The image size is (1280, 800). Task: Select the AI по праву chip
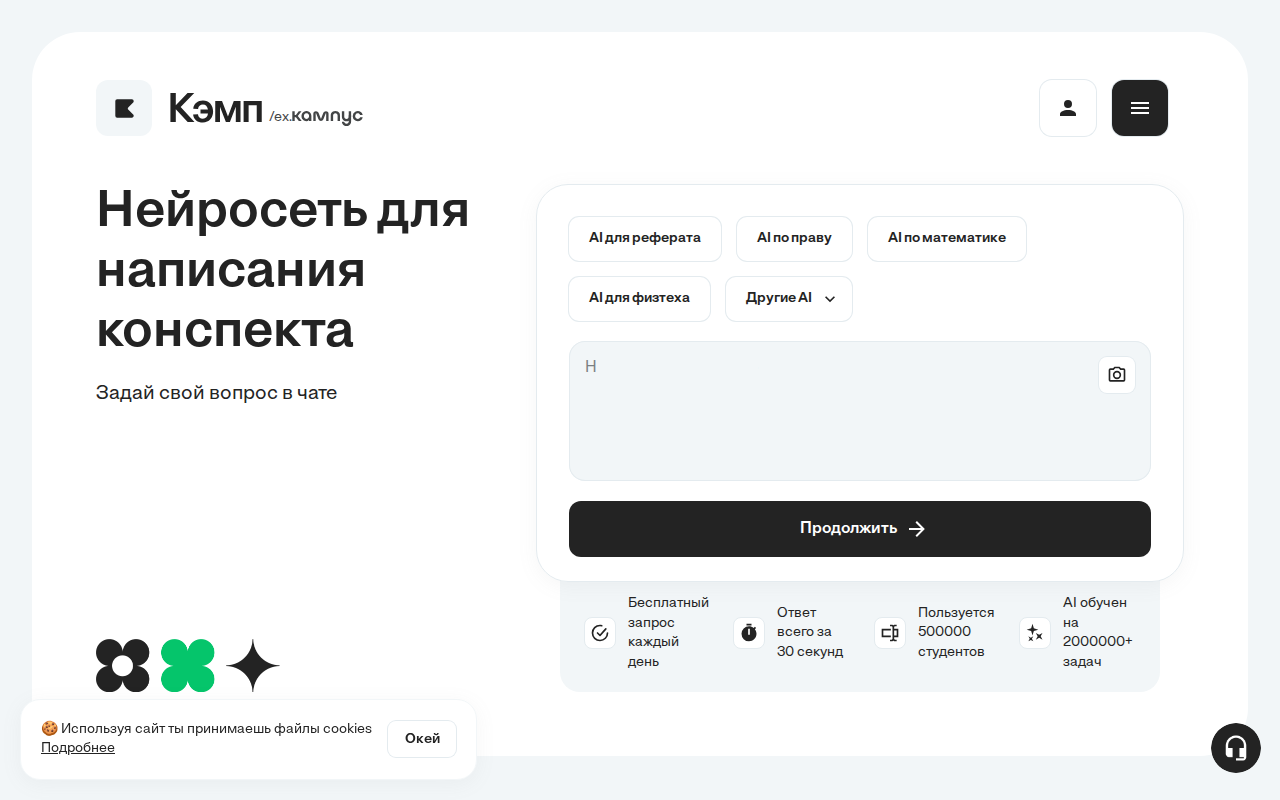794,239
